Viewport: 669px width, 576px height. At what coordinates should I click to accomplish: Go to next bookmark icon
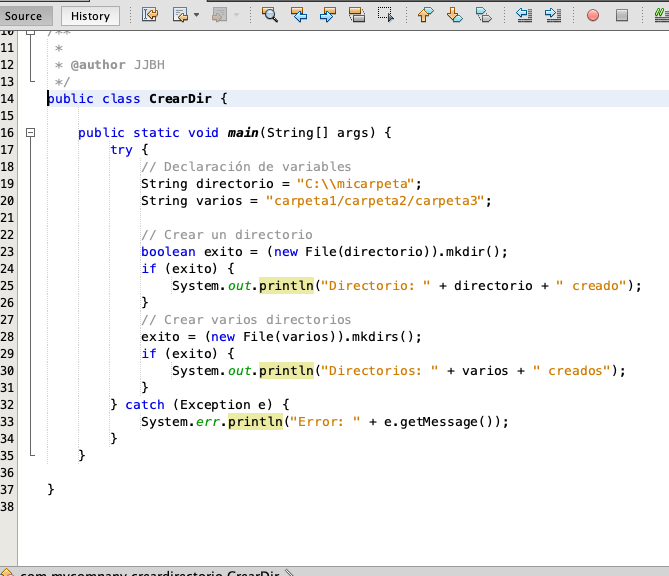(454, 15)
